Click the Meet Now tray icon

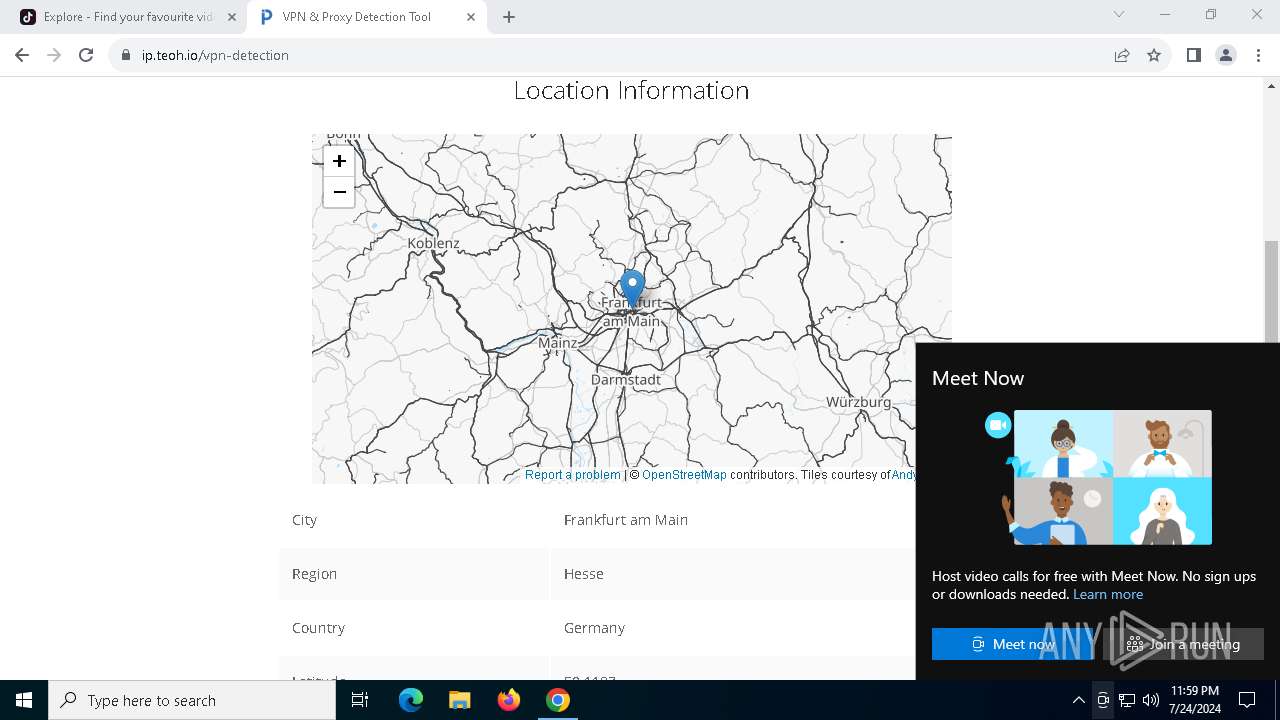[1102, 700]
